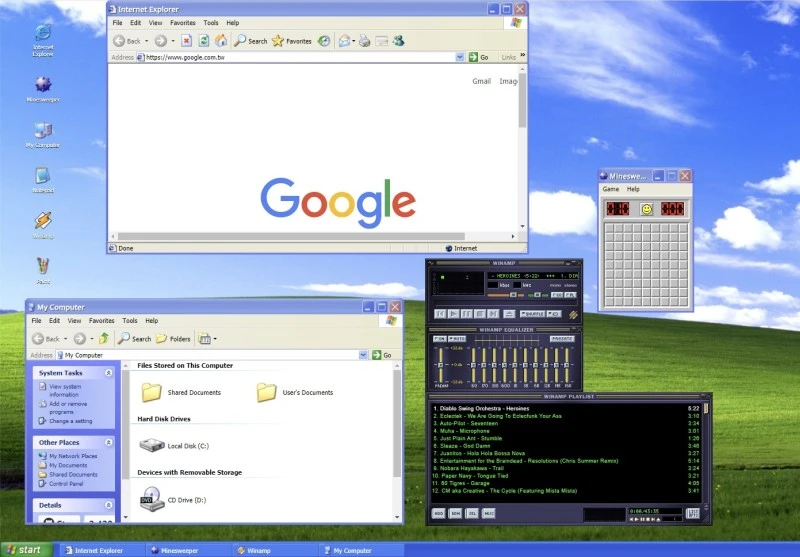Click the Messenger icon in Internet Explorer toolbar
Image resolution: width=800 pixels, height=557 pixels.
pyautogui.click(x=398, y=41)
